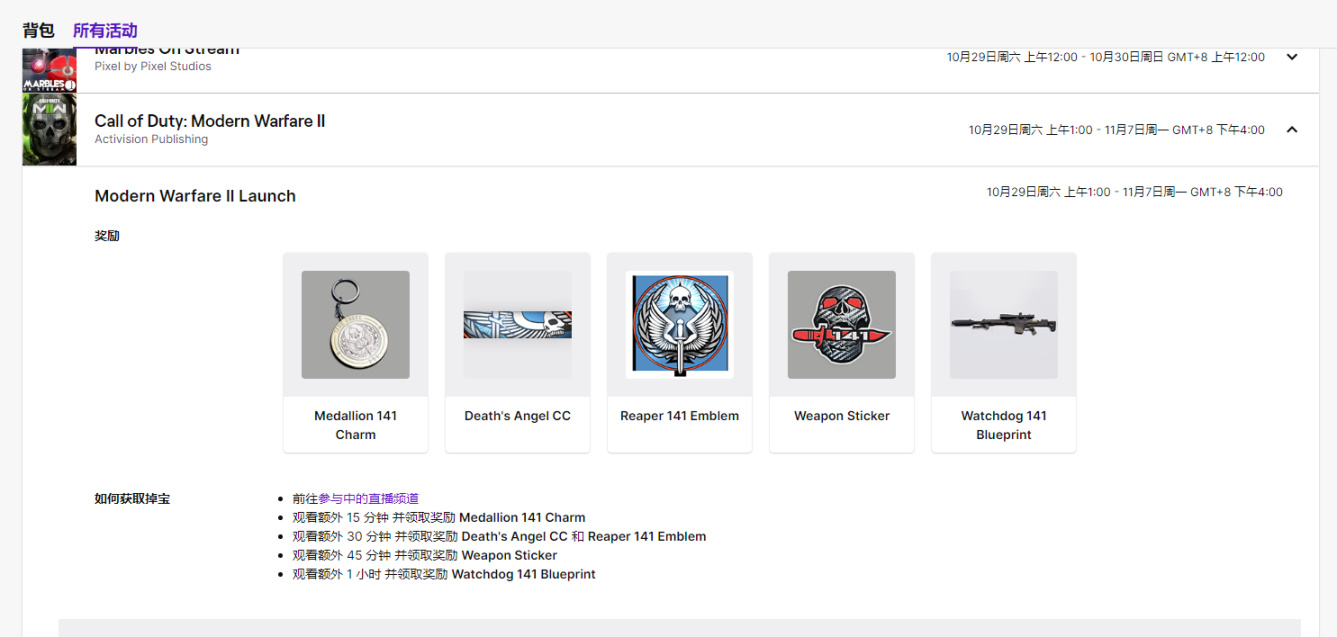The height and width of the screenshot is (637, 1337).
Task: Click the Weapon Sticker card label
Action: pyautogui.click(x=842, y=416)
